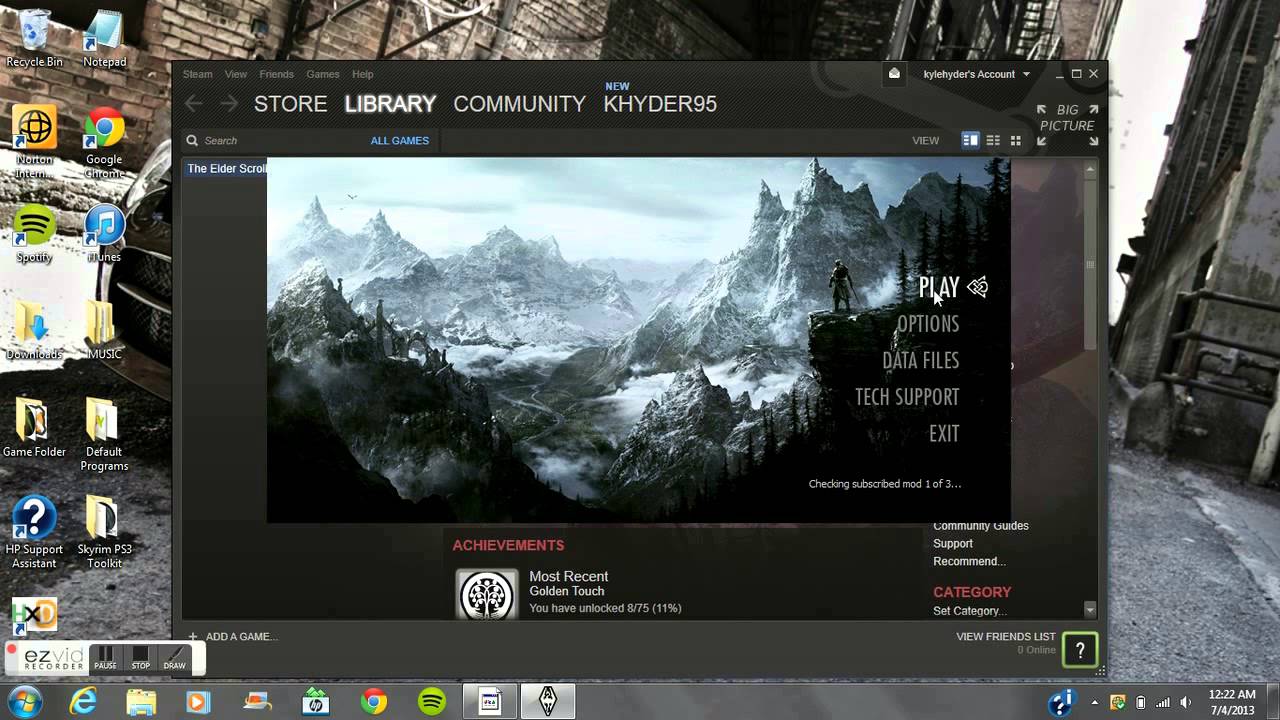The height and width of the screenshot is (720, 1280).
Task: Select the ezvid DRAW tool
Action: point(175,658)
